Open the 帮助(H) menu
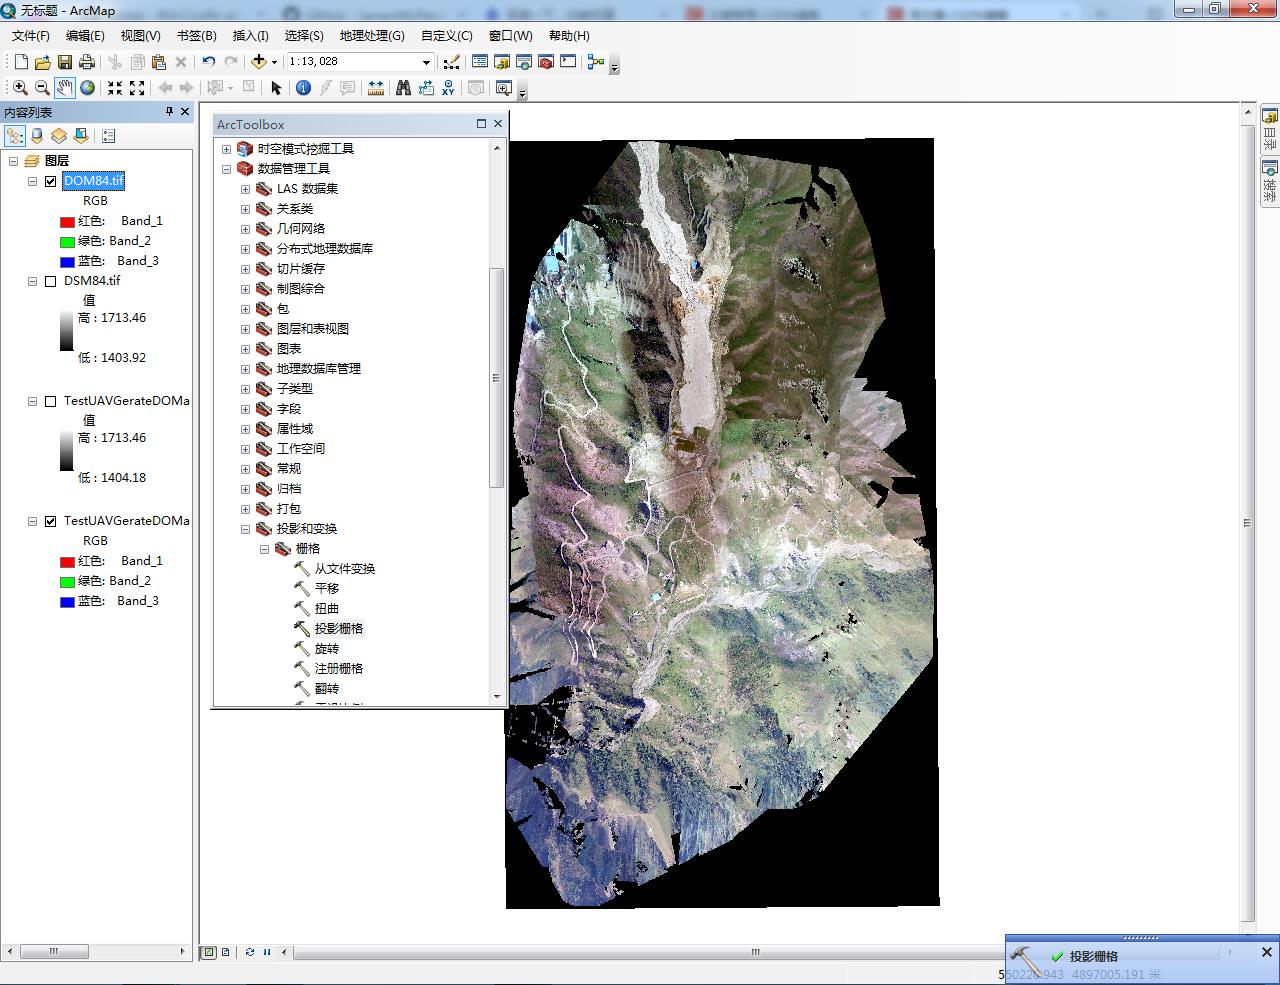This screenshot has height=985, width=1280. click(569, 35)
